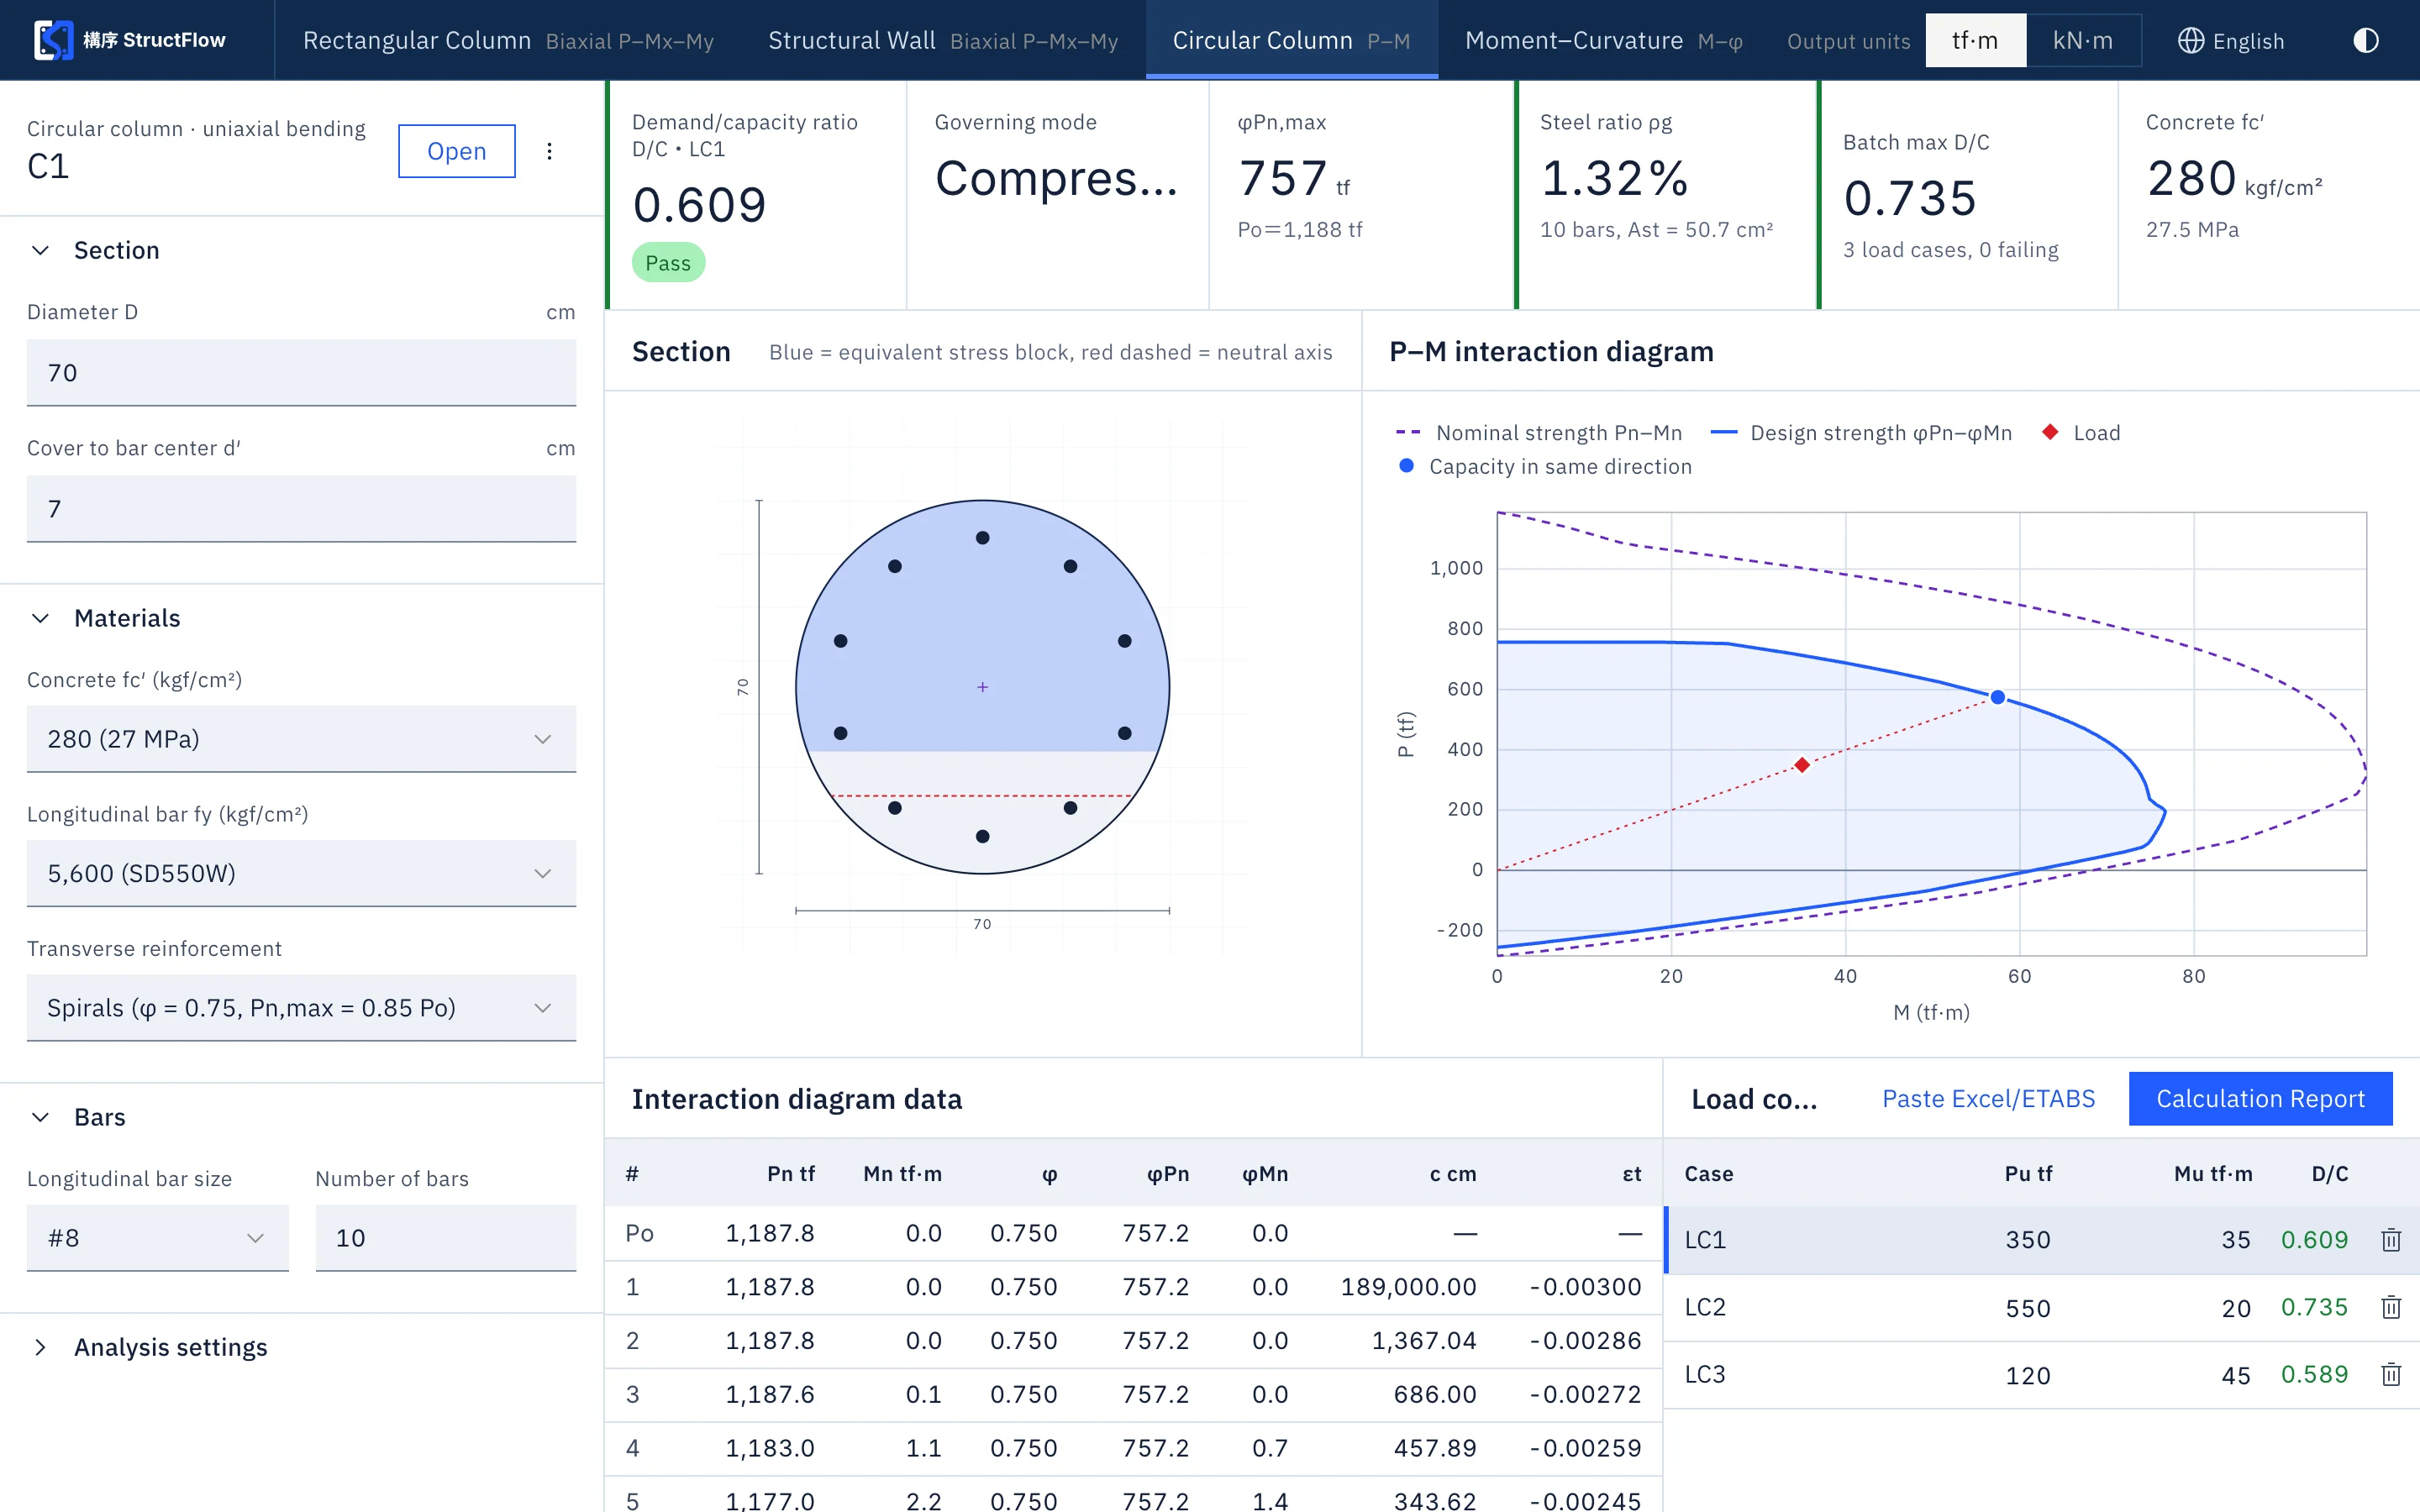The width and height of the screenshot is (2420, 1512).
Task: Collapse the Materials panel
Action: click(40, 618)
